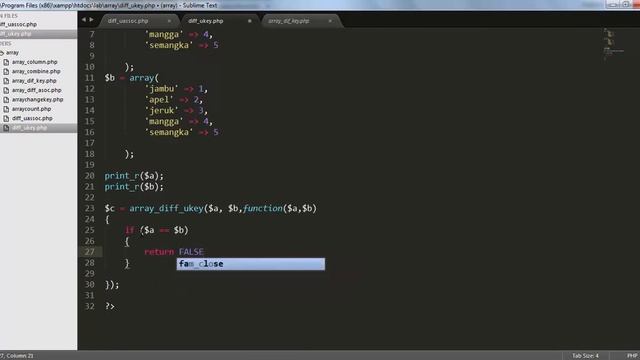This screenshot has width=640, height=360.
Task: Close the array_dif_key.php tab
Action: click(x=330, y=21)
